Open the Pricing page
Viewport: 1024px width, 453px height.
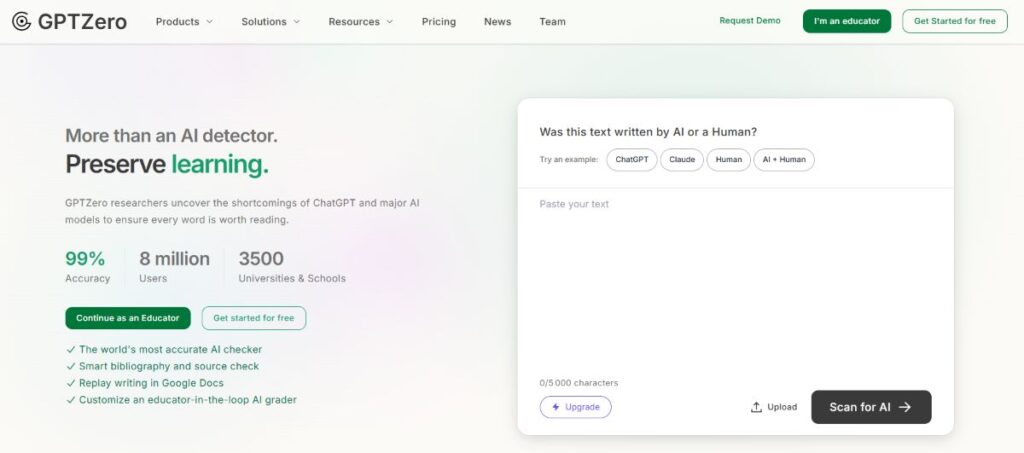coord(439,22)
